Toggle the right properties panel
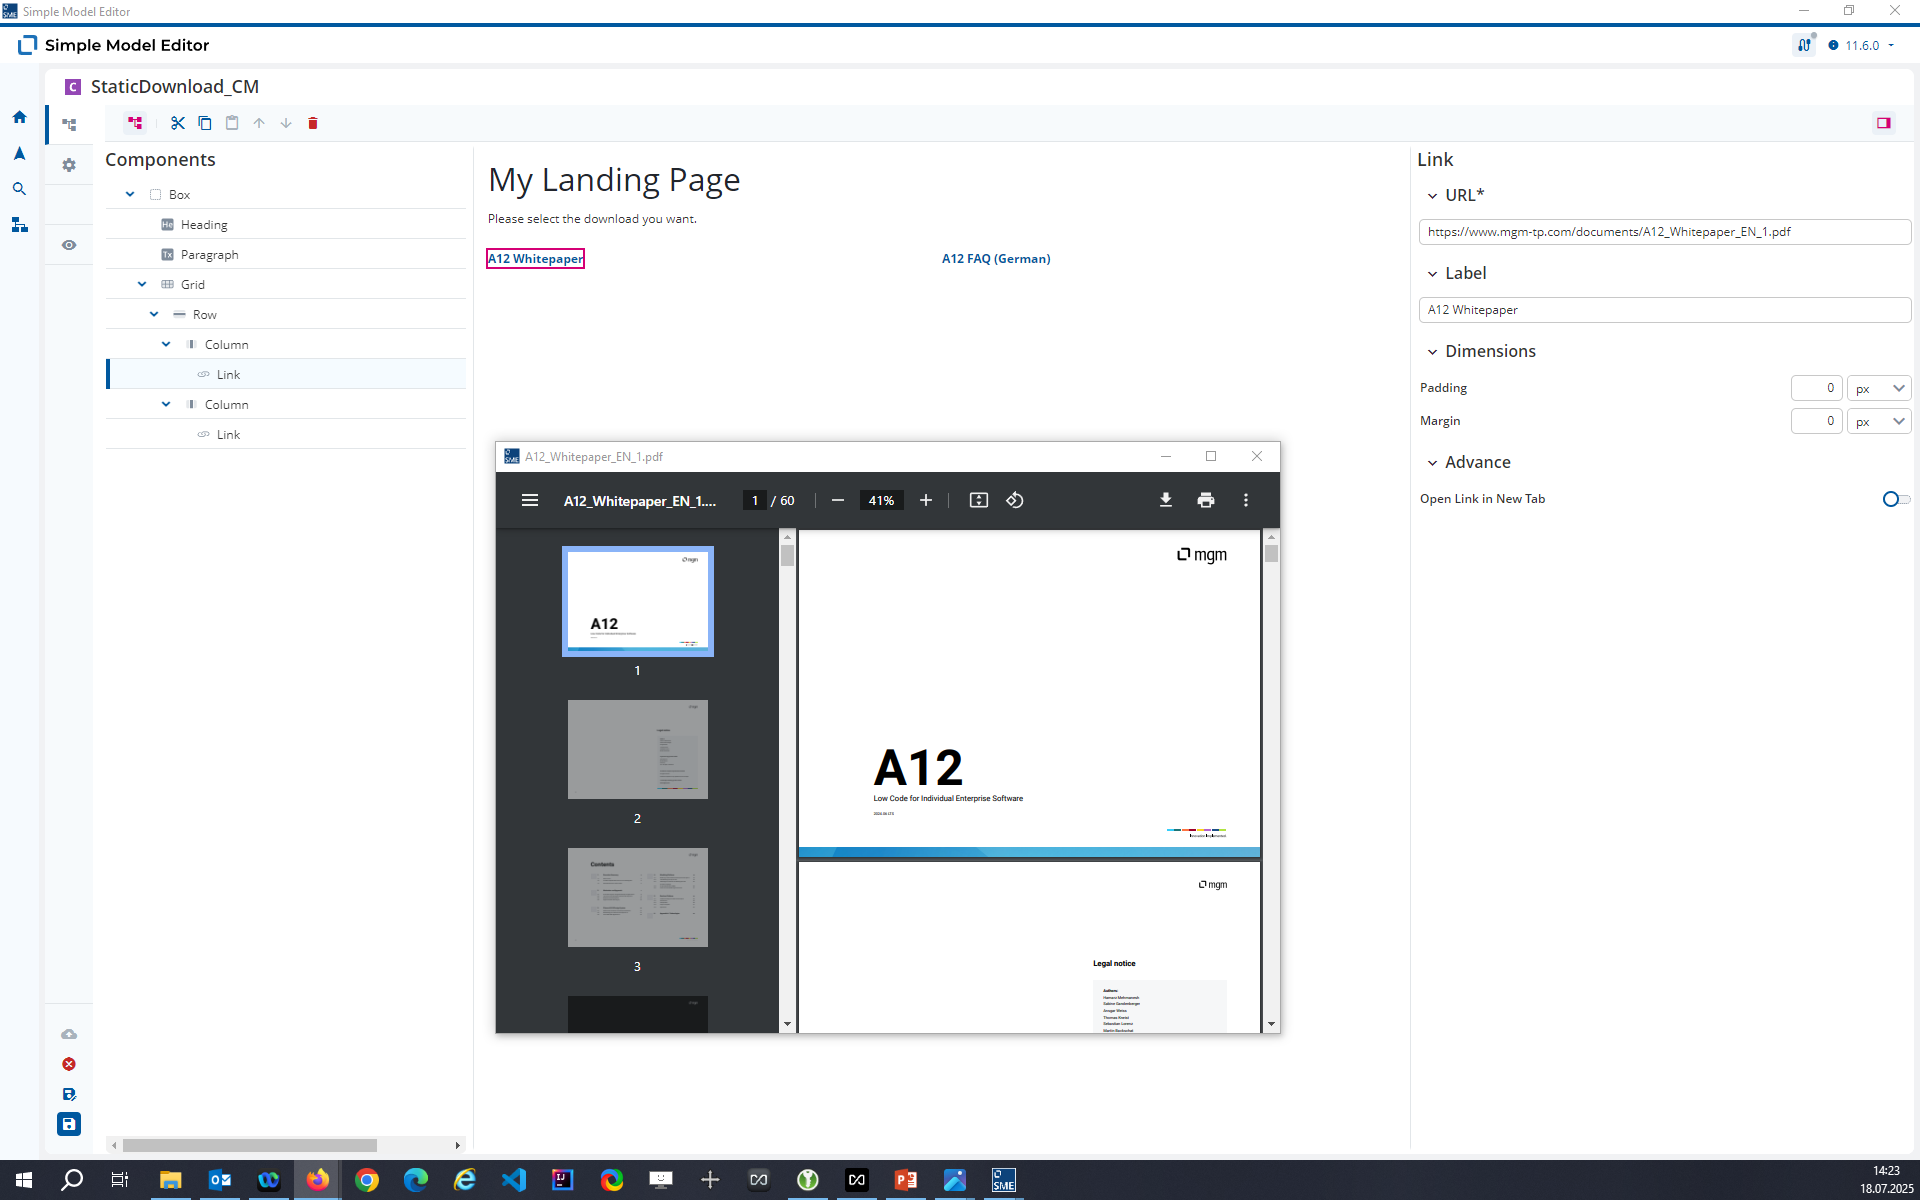The height and width of the screenshot is (1200, 1920). point(1884,123)
